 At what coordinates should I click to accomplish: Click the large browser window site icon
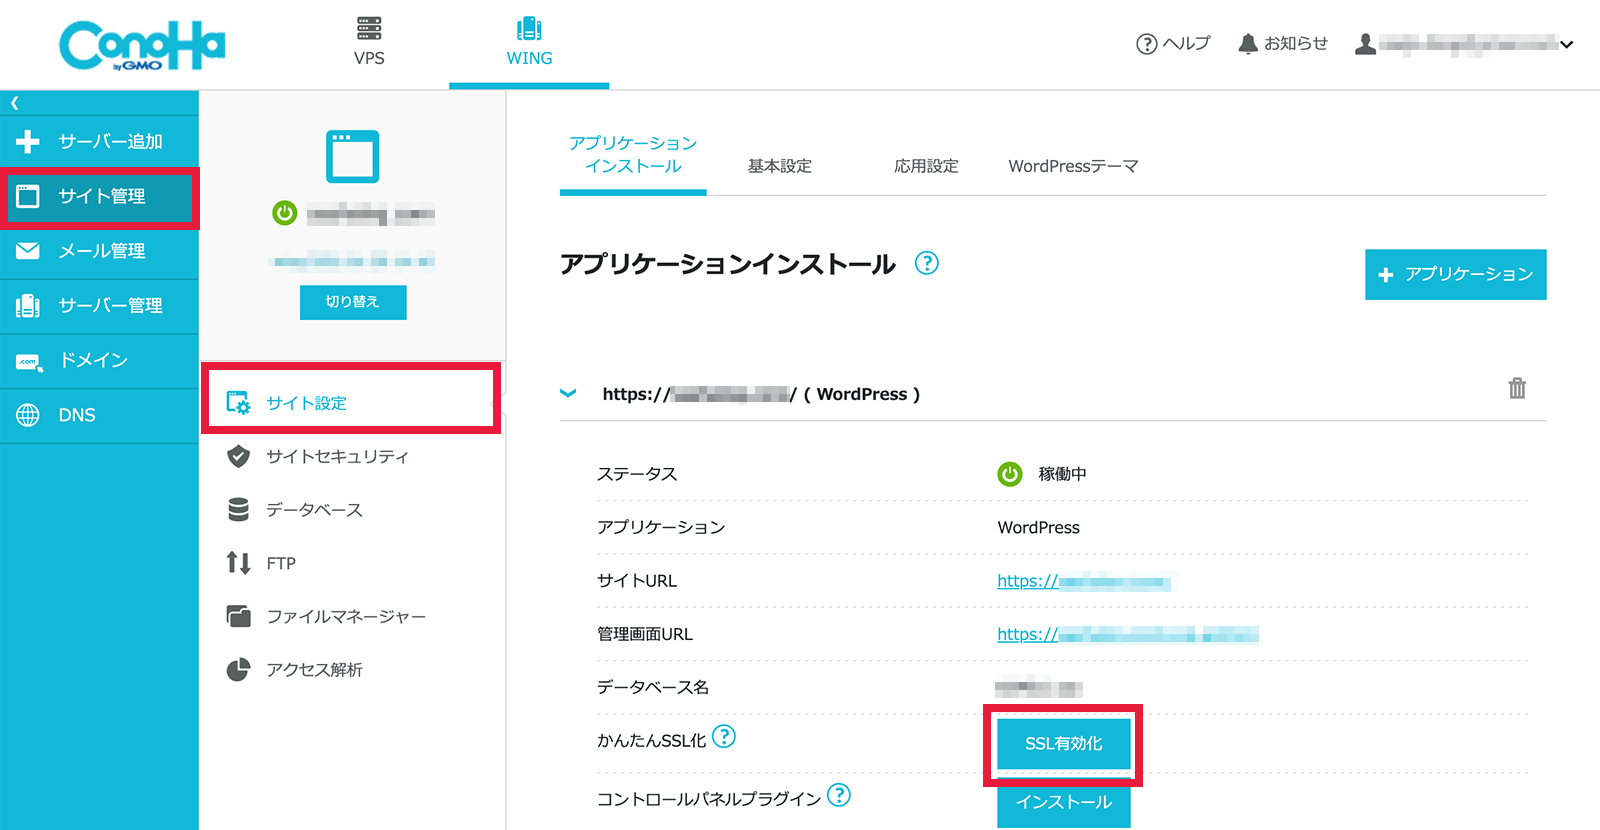pos(353,156)
